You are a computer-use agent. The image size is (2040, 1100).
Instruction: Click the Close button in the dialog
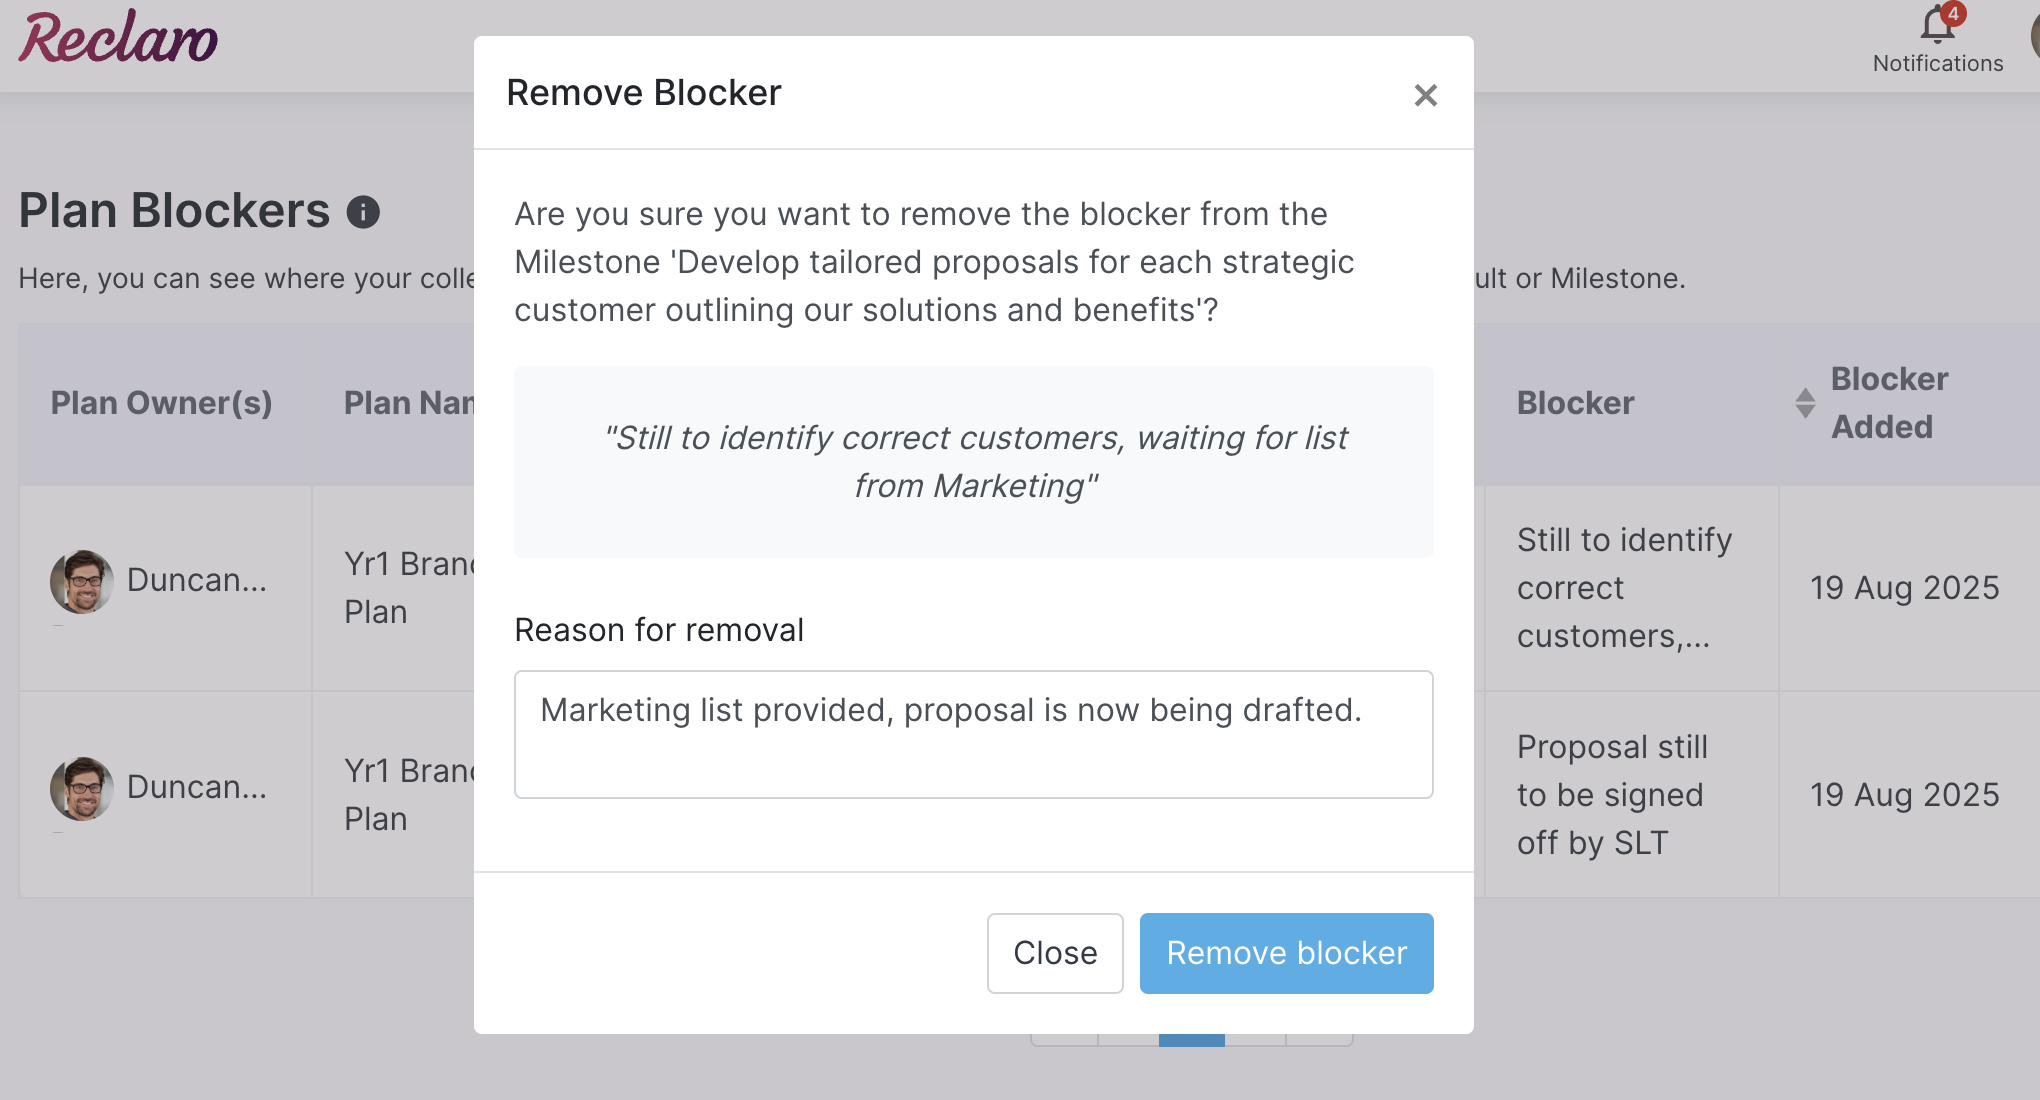pyautogui.click(x=1055, y=953)
